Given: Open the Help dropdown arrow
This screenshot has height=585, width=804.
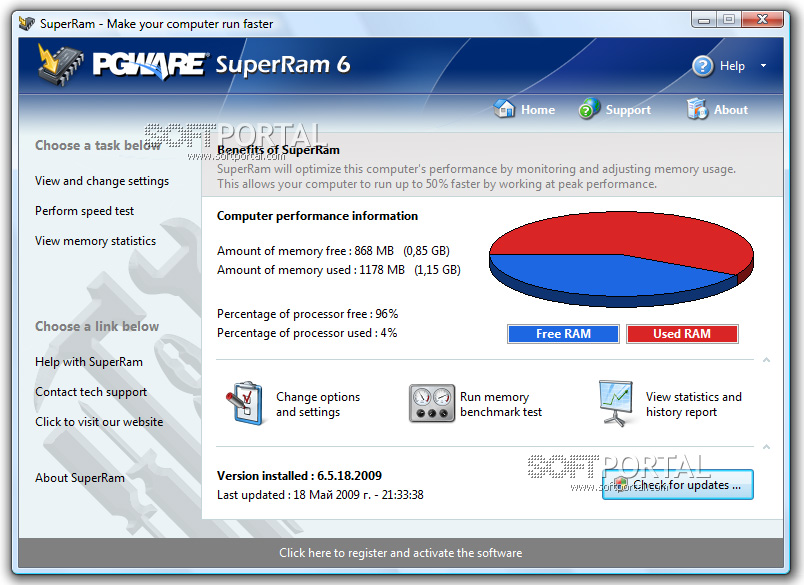Looking at the screenshot, I should click(763, 66).
